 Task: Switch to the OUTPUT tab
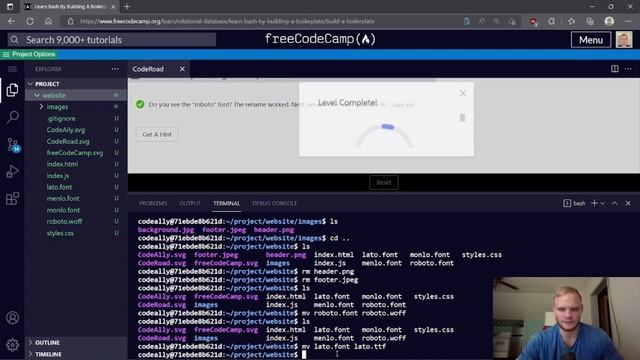pos(190,203)
